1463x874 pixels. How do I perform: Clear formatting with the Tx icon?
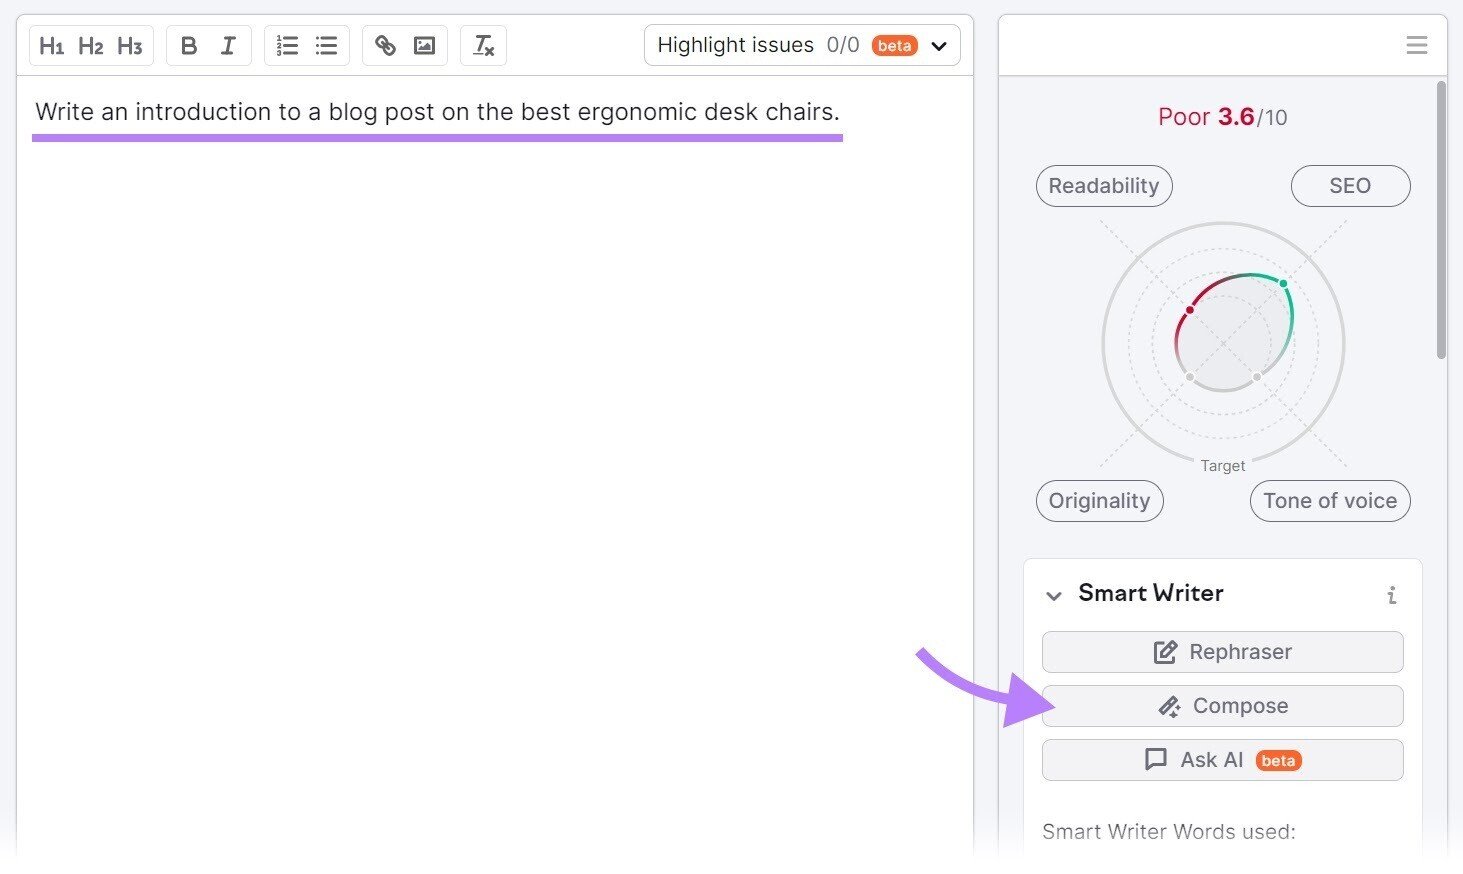tap(483, 45)
